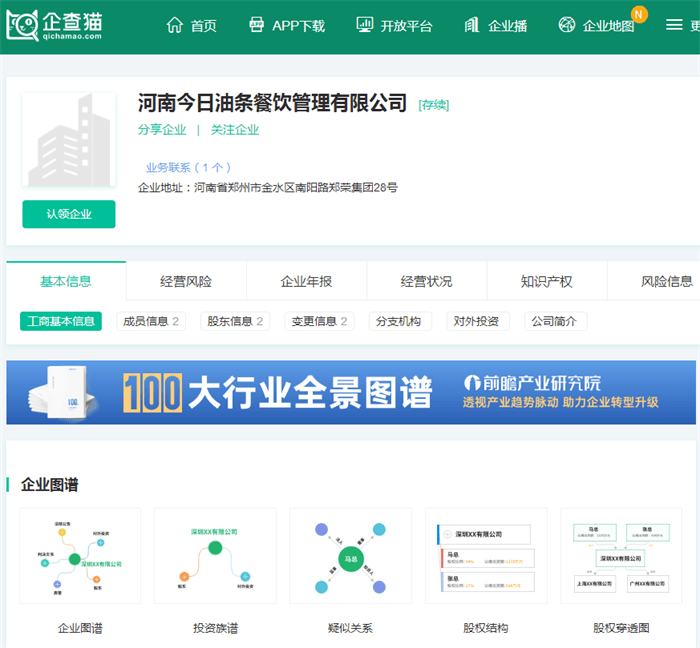Select the 工商基本信息 sub-tab
Image resolution: width=700 pixels, height=648 pixels.
tap(61, 321)
